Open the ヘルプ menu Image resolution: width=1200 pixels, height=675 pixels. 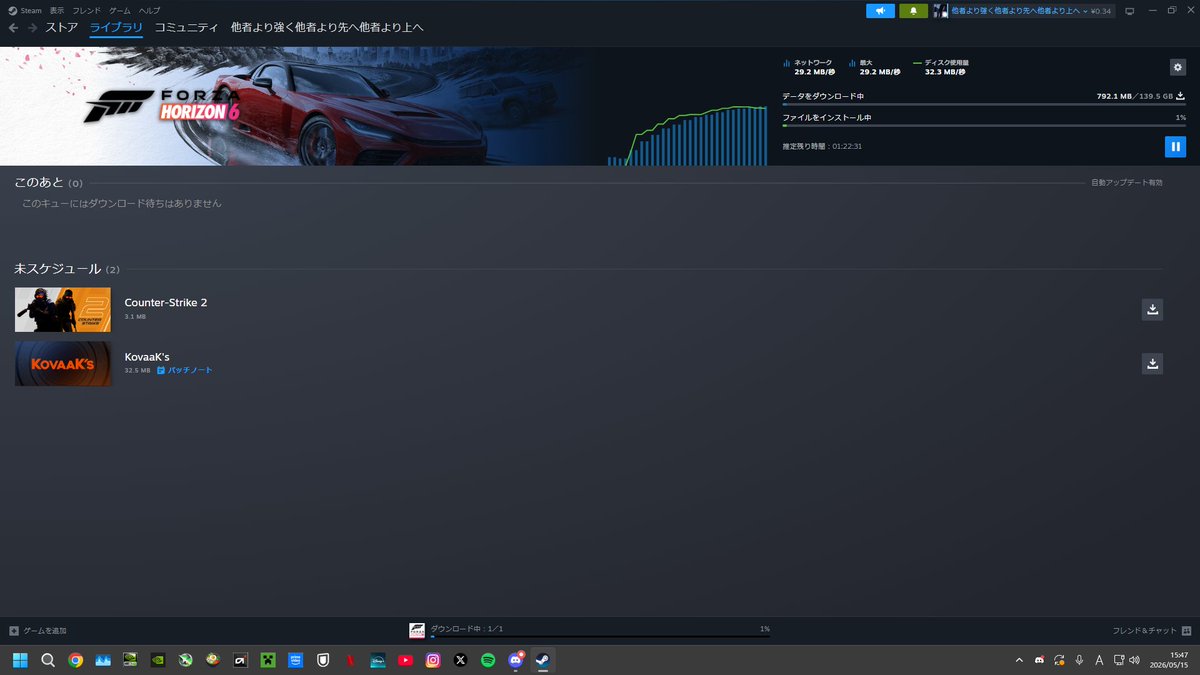[x=149, y=10]
